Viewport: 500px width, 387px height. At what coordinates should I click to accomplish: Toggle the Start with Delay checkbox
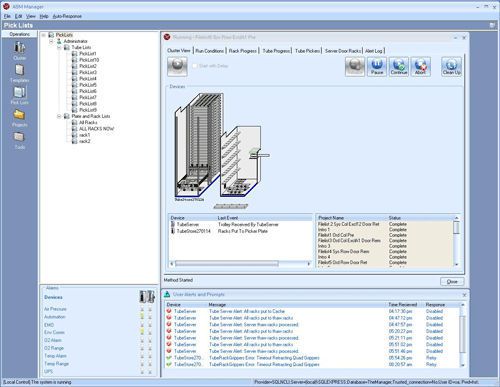pyautogui.click(x=195, y=66)
